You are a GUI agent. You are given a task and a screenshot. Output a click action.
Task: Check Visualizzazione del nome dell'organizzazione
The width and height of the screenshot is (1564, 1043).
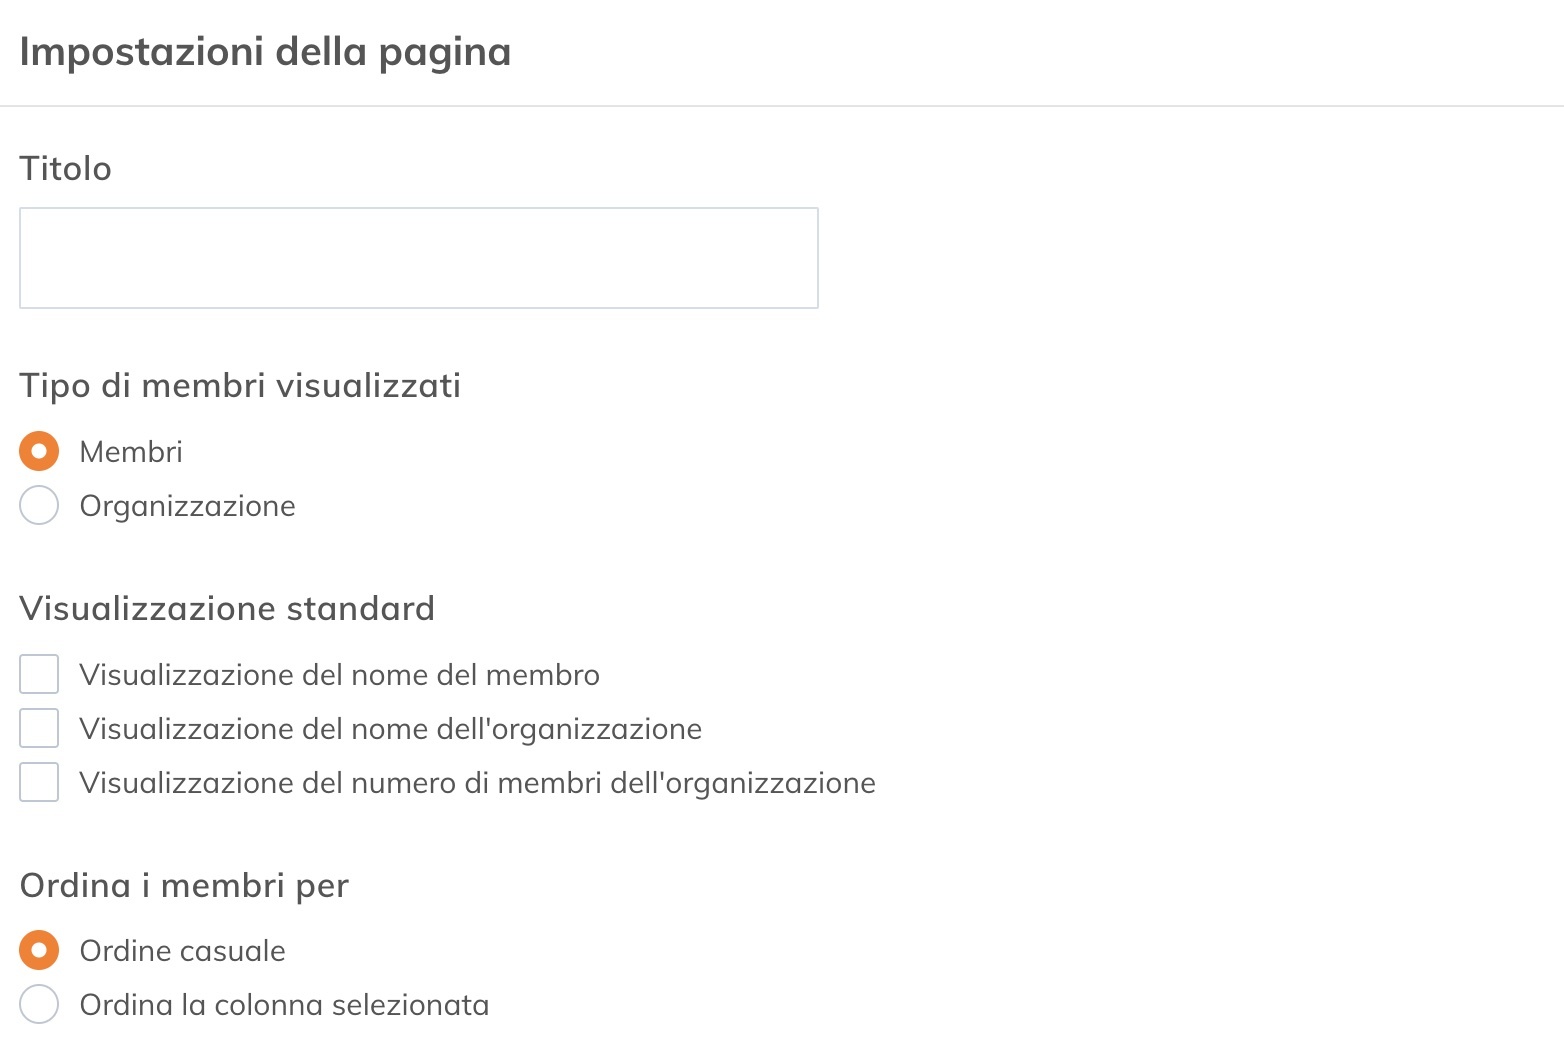coord(38,728)
